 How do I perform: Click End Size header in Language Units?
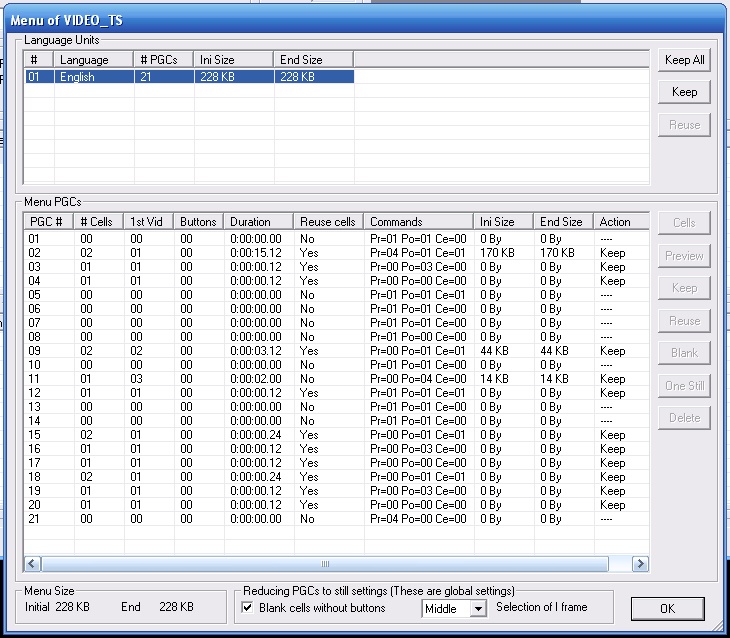313,60
